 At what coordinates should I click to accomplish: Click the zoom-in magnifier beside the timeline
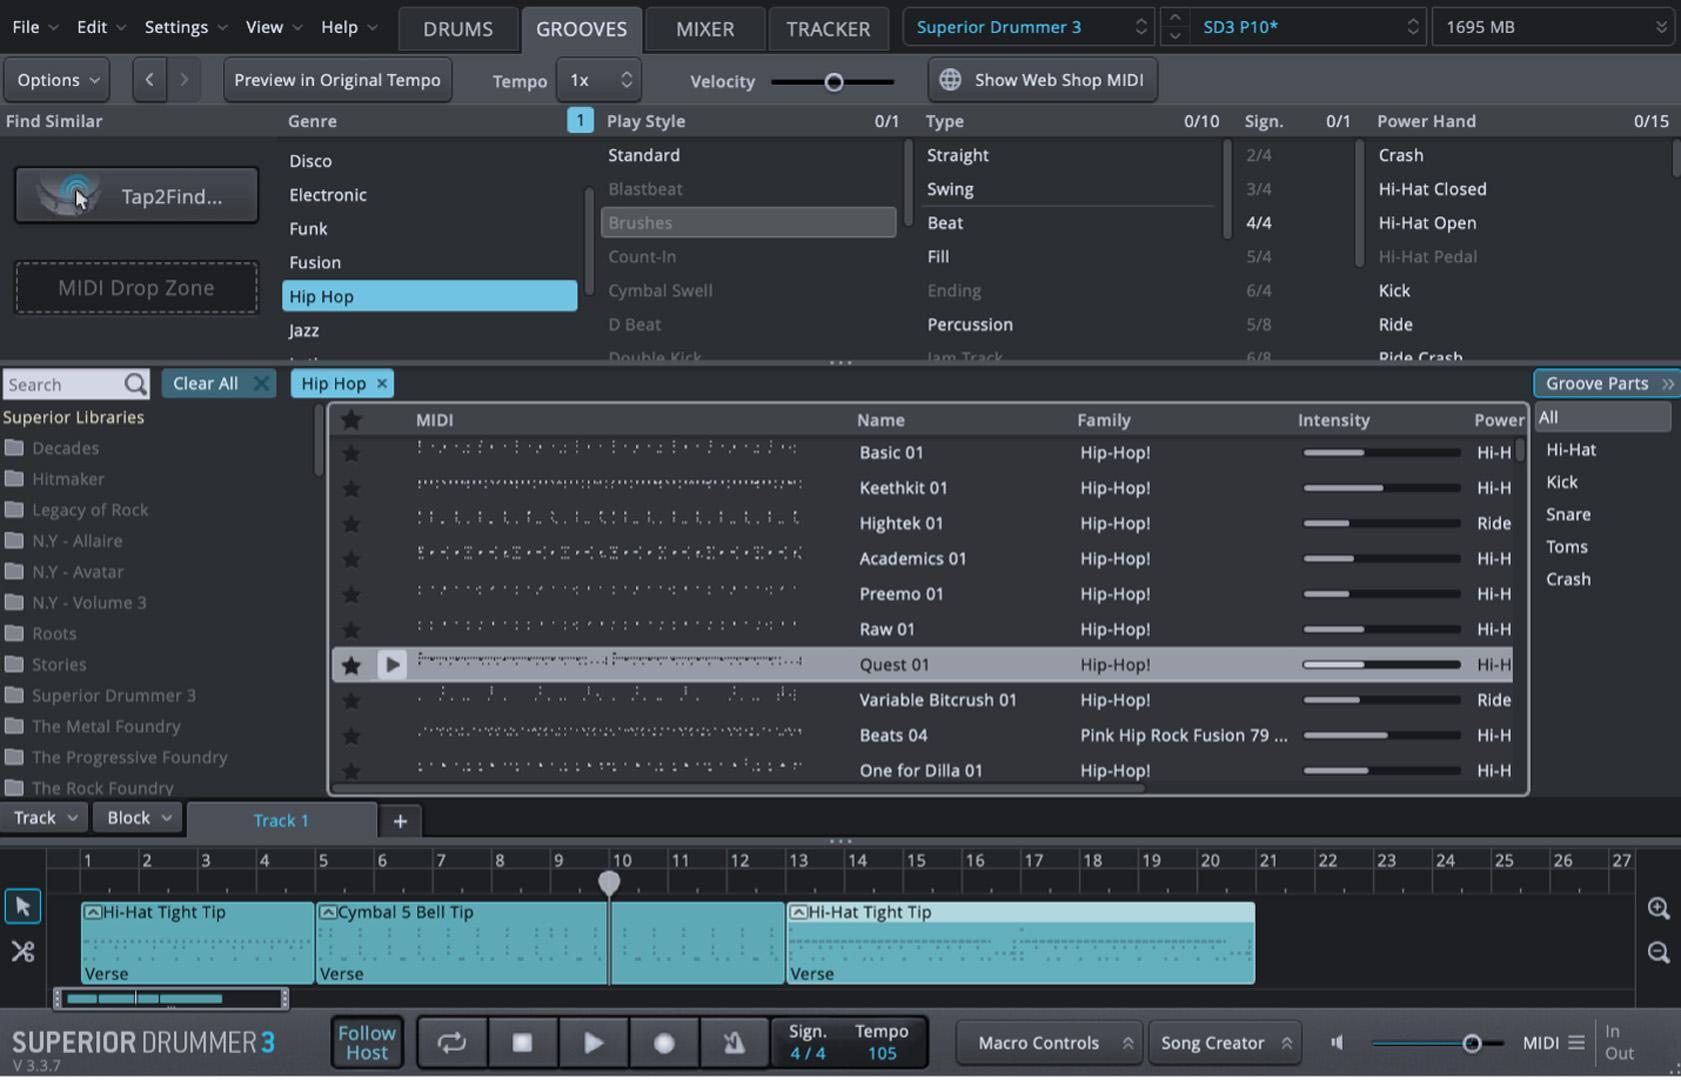1658,908
